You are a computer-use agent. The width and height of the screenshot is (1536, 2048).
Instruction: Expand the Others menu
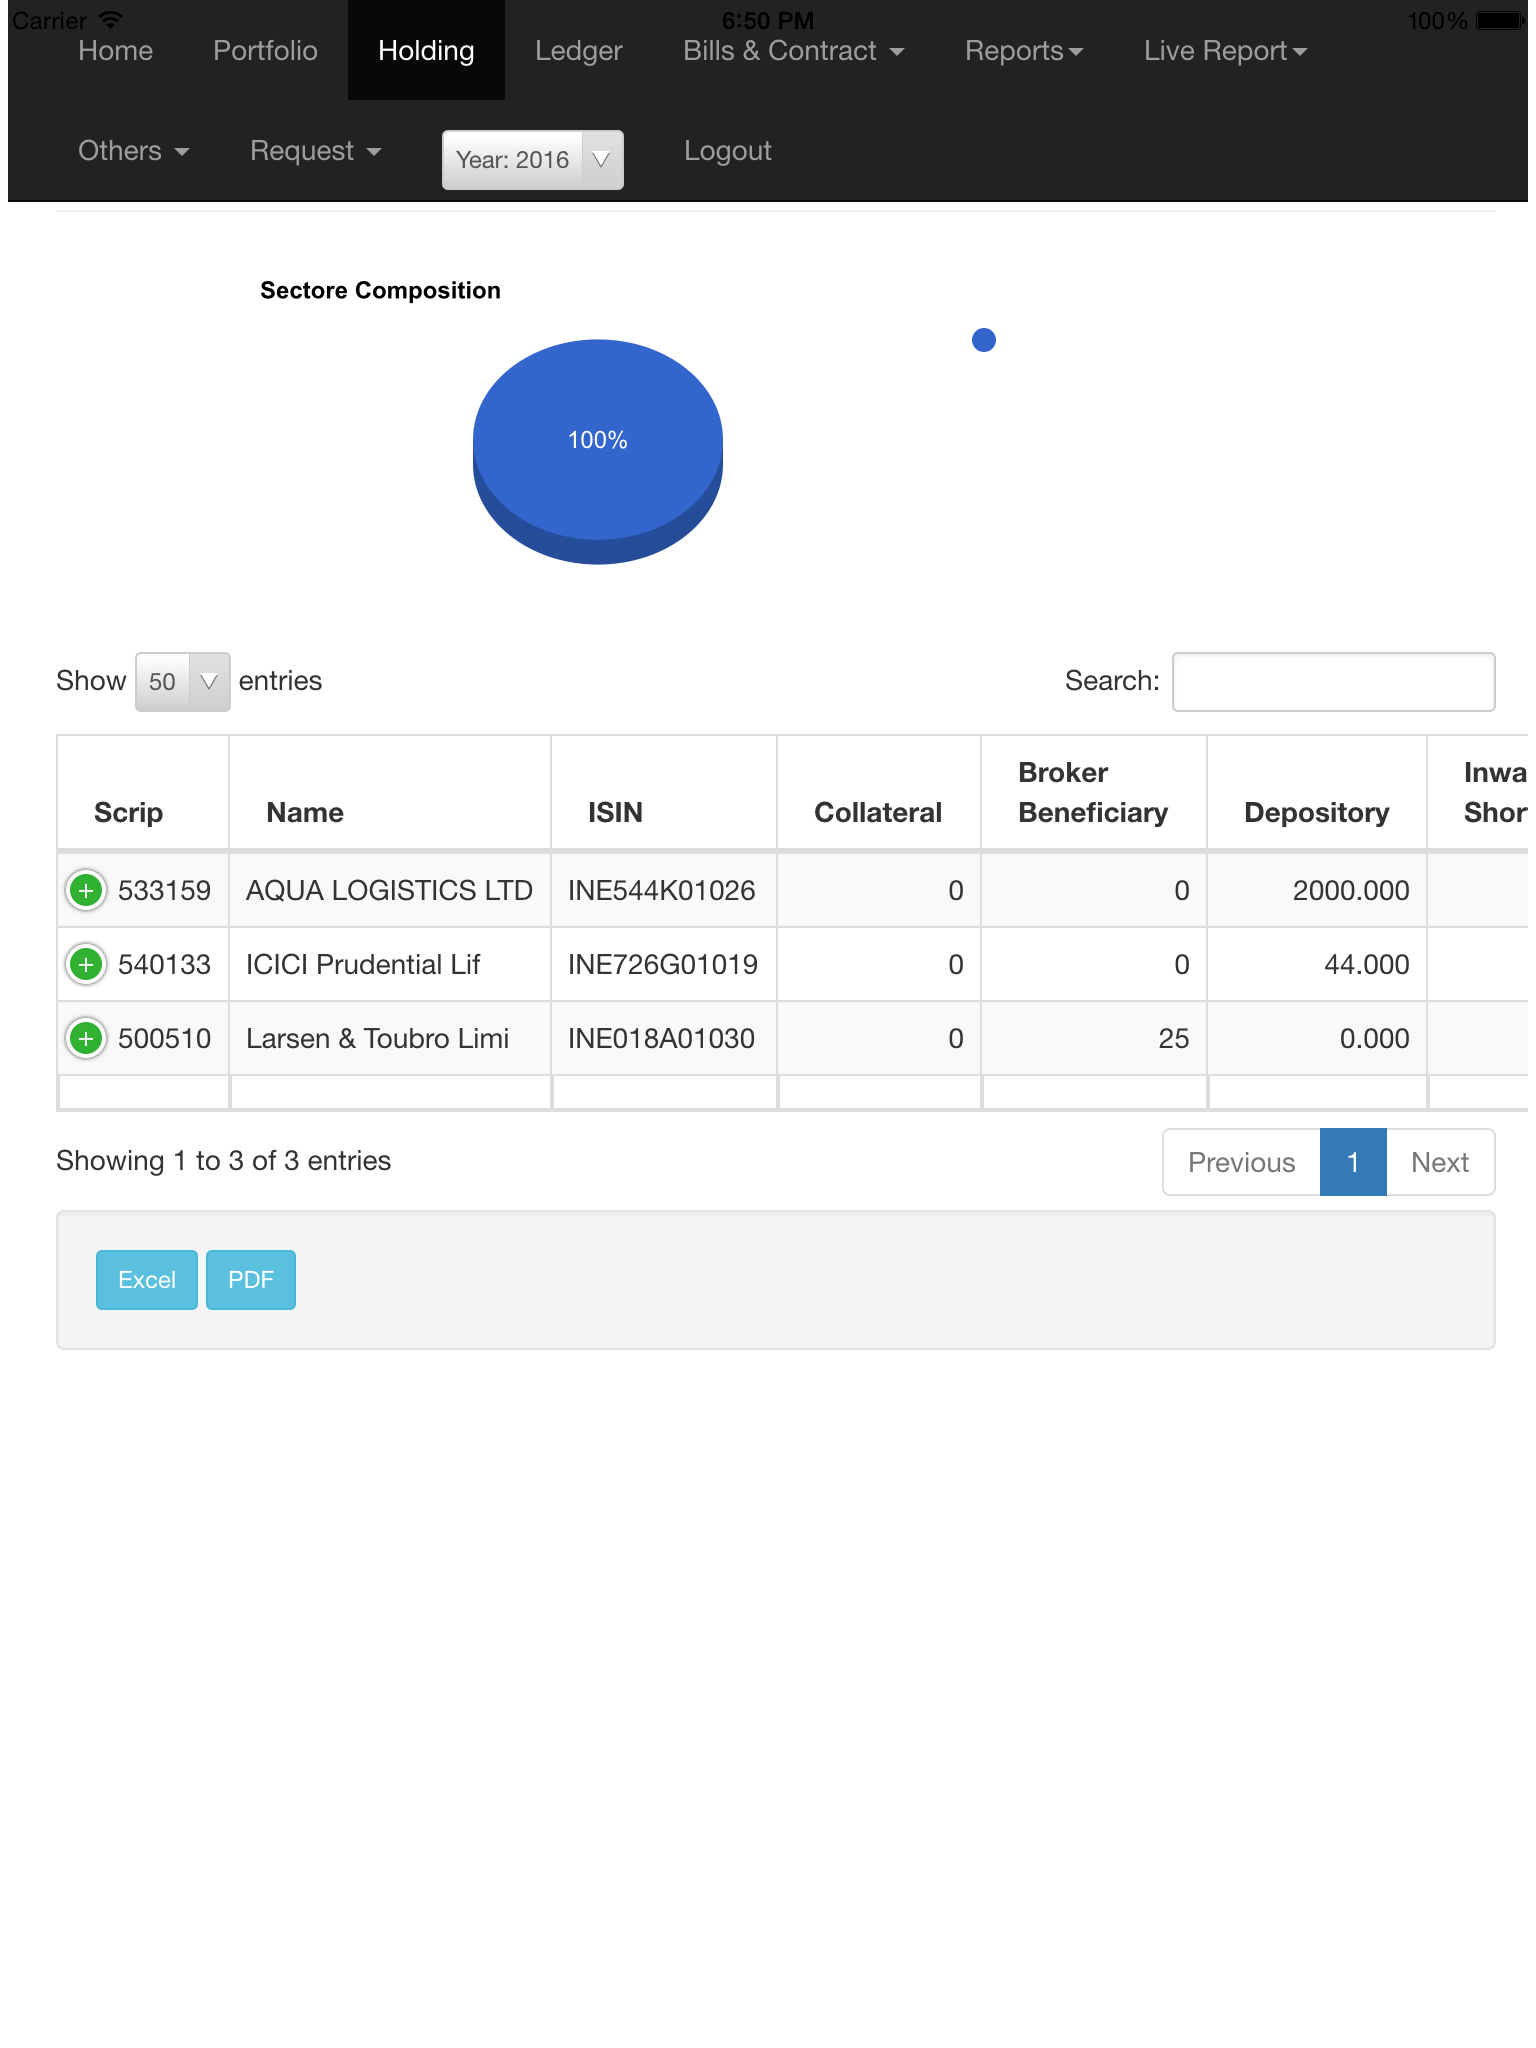coord(134,151)
